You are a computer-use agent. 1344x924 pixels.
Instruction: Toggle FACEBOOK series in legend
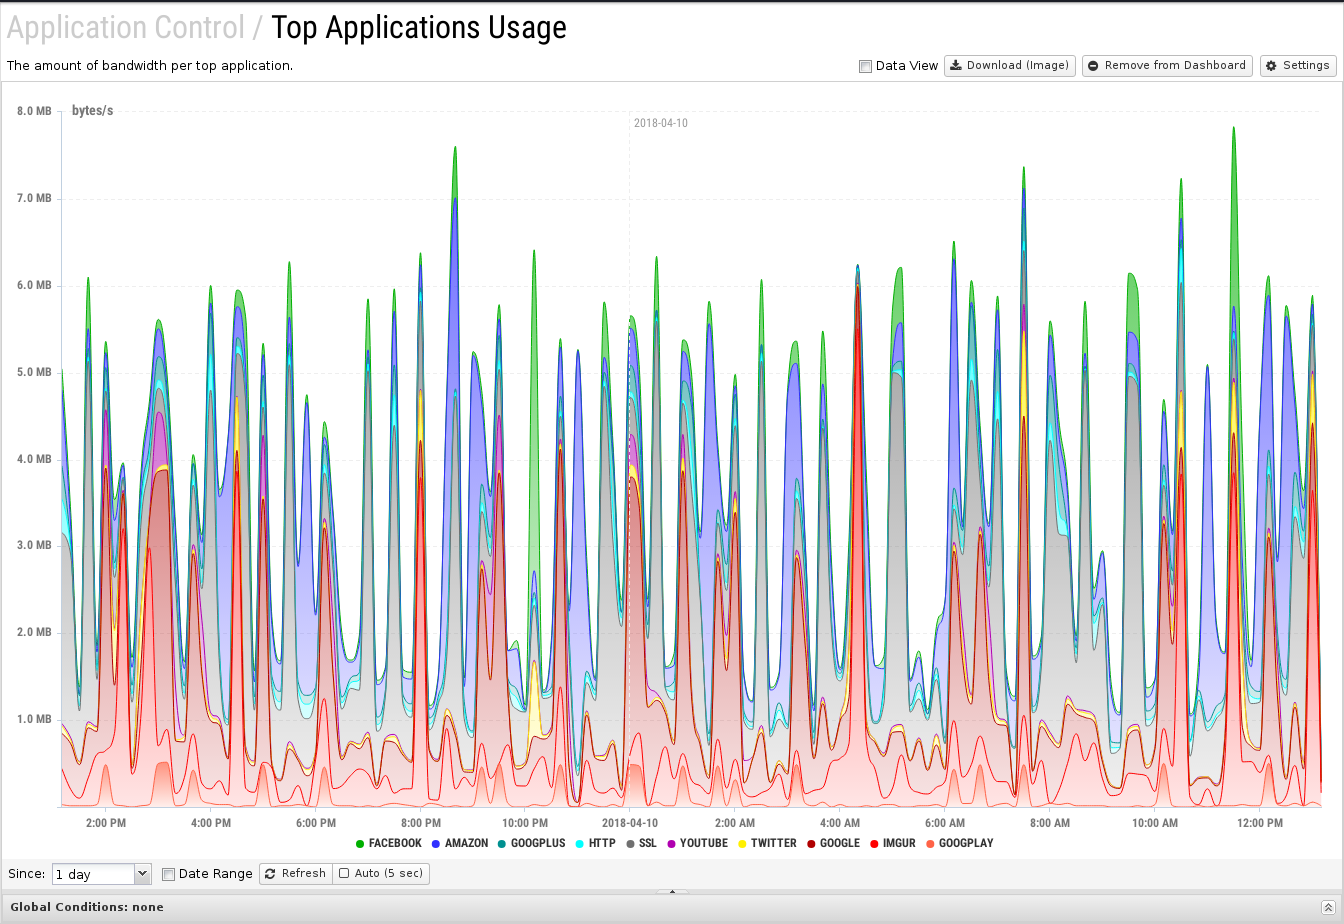(389, 843)
